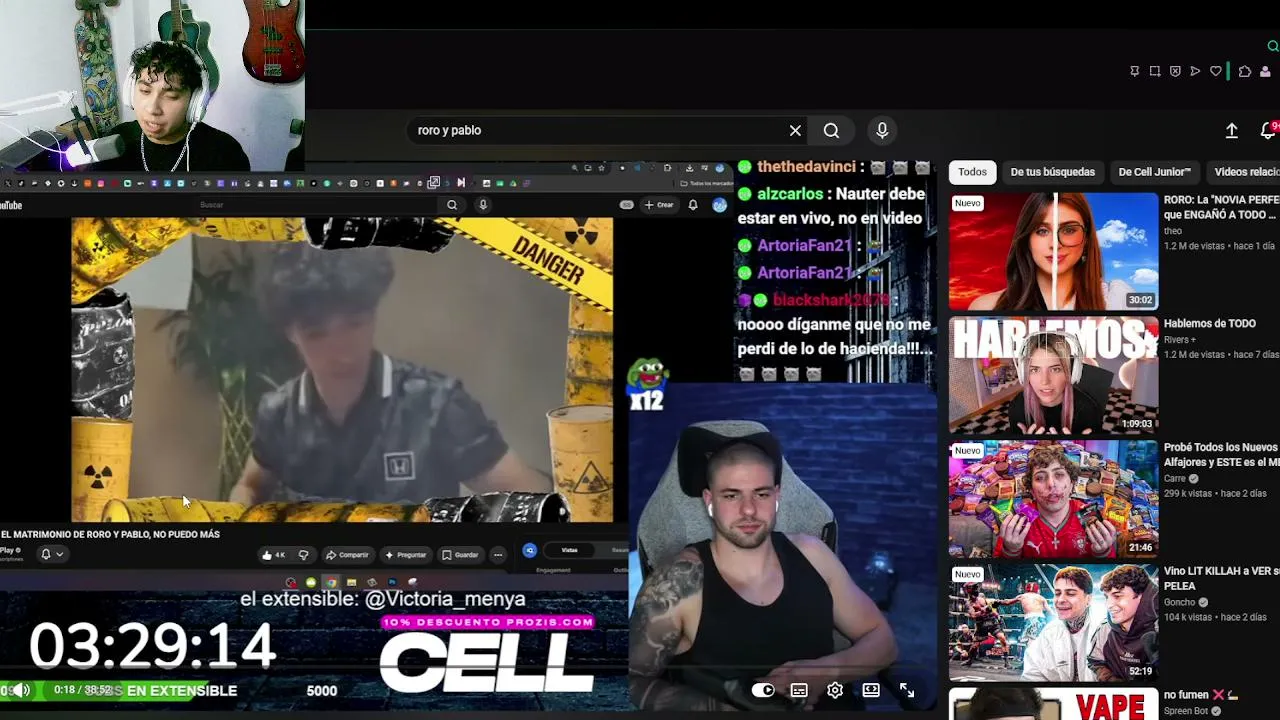Click the embedded YouTube "Buscar" search field

click(x=315, y=205)
